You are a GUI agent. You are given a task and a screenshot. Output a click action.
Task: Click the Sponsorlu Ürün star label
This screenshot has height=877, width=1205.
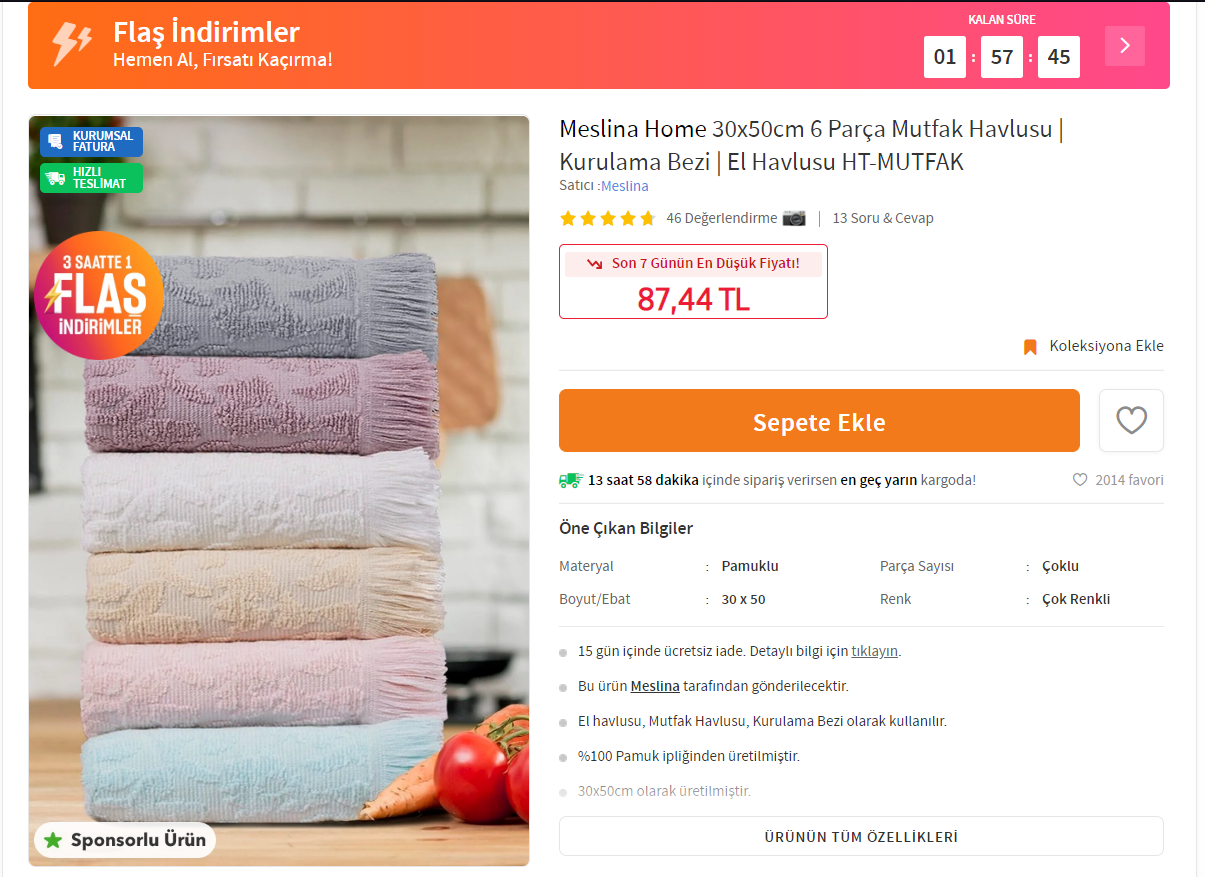(x=125, y=840)
